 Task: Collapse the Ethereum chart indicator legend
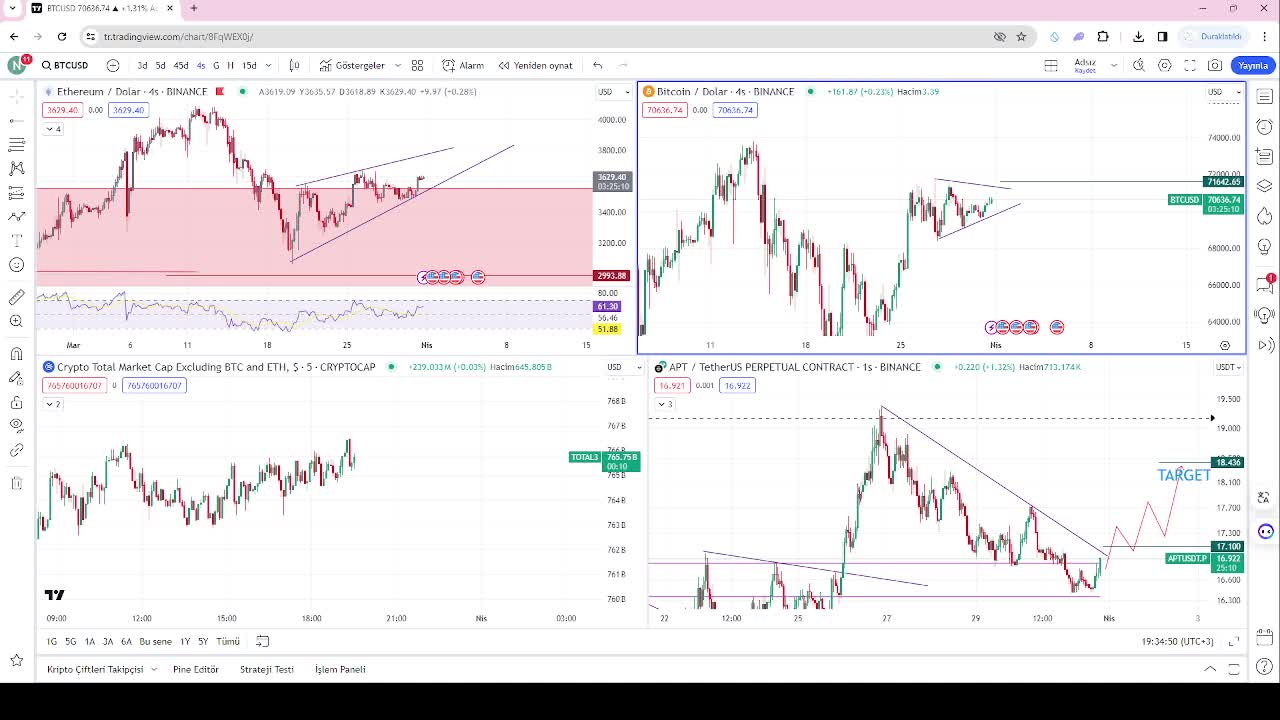(53, 129)
